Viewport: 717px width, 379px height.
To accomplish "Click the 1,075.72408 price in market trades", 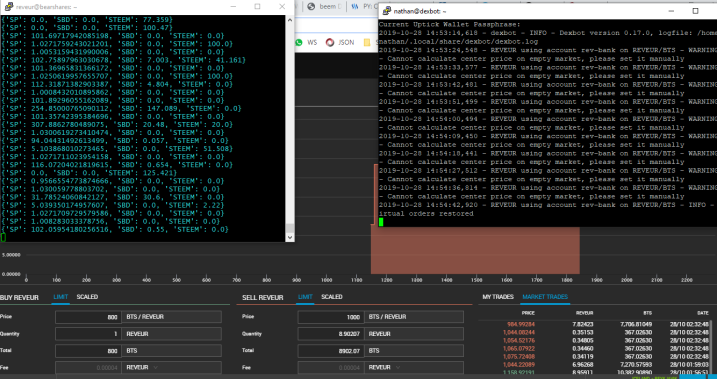I will (x=519, y=357).
